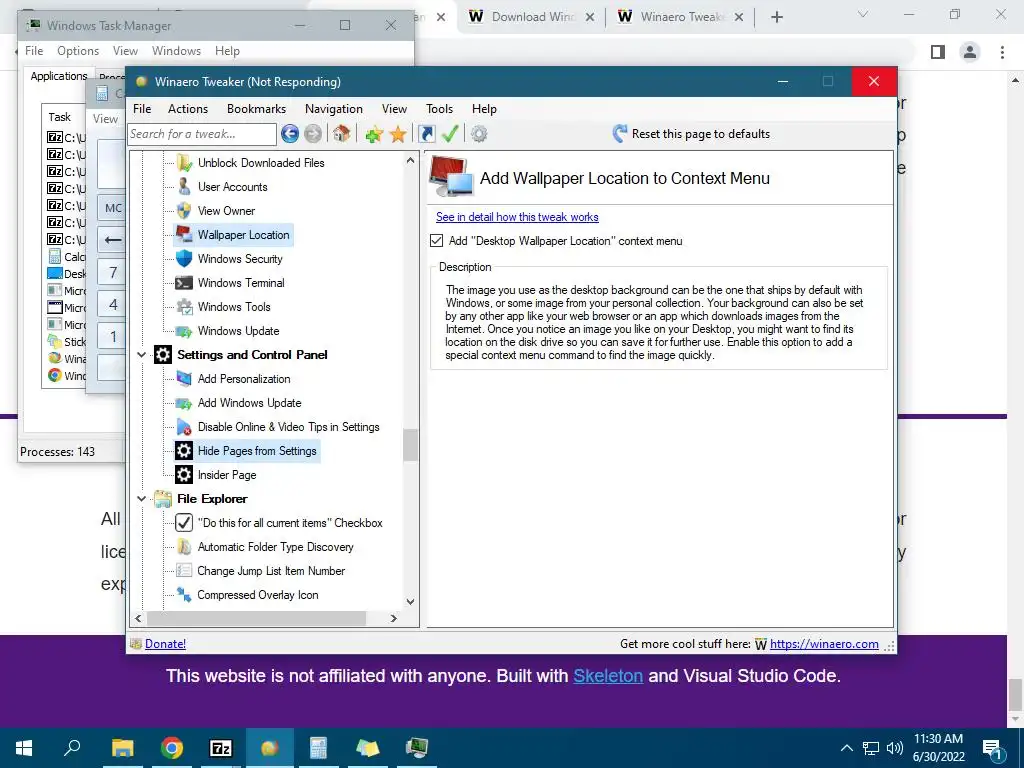Open a new browser tab
The height and width of the screenshot is (768, 1024).
pos(776,17)
